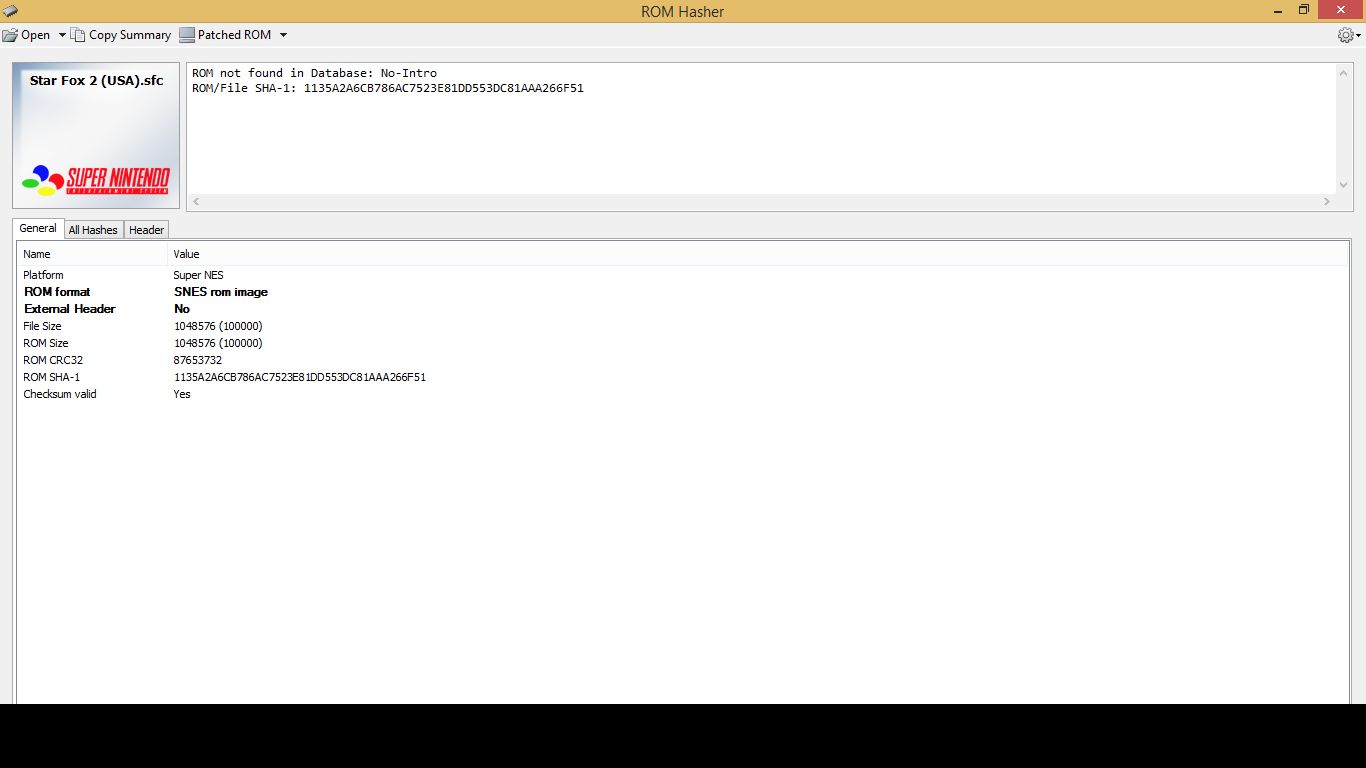Click the ROM Hasher chip icon in title bar
This screenshot has width=1366, height=768.
click(x=10, y=11)
